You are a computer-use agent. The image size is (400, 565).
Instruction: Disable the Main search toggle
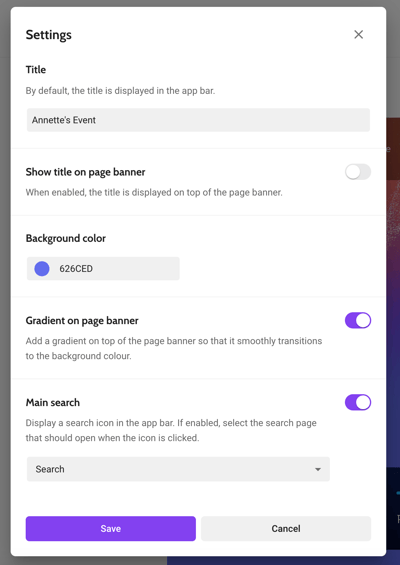358,402
